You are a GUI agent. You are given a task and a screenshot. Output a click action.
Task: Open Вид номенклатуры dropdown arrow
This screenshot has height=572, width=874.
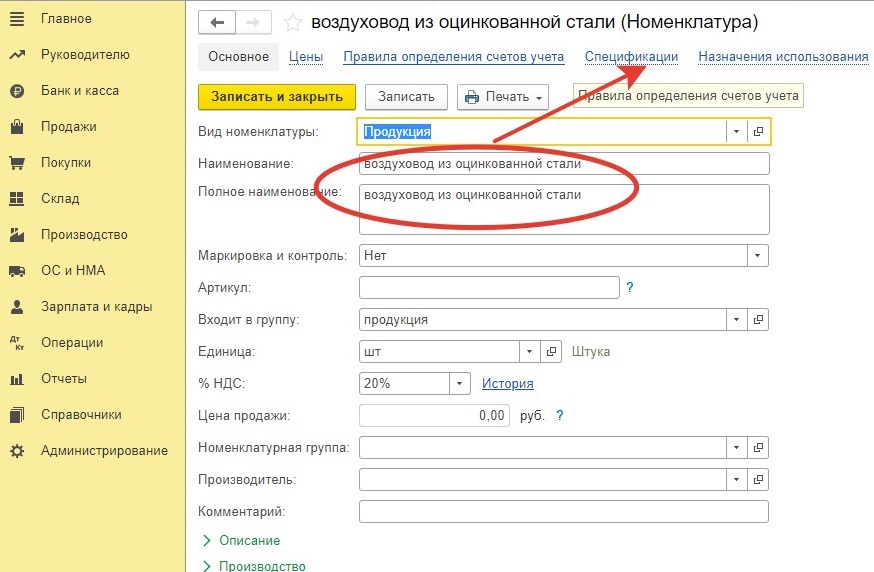click(736, 132)
